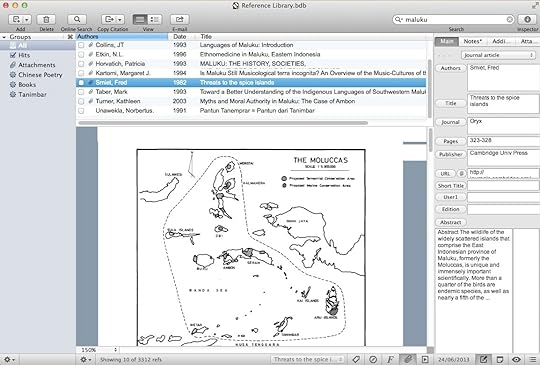Click the tag label icon in bottom bar

pyautogui.click(x=356, y=359)
